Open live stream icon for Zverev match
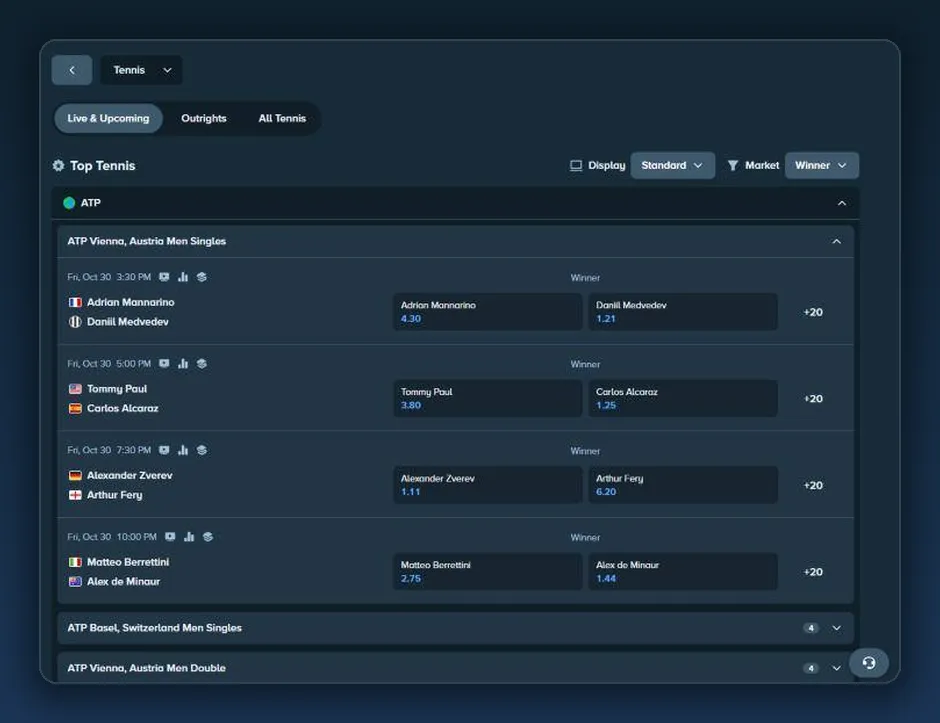This screenshot has width=940, height=723. pyautogui.click(x=164, y=450)
